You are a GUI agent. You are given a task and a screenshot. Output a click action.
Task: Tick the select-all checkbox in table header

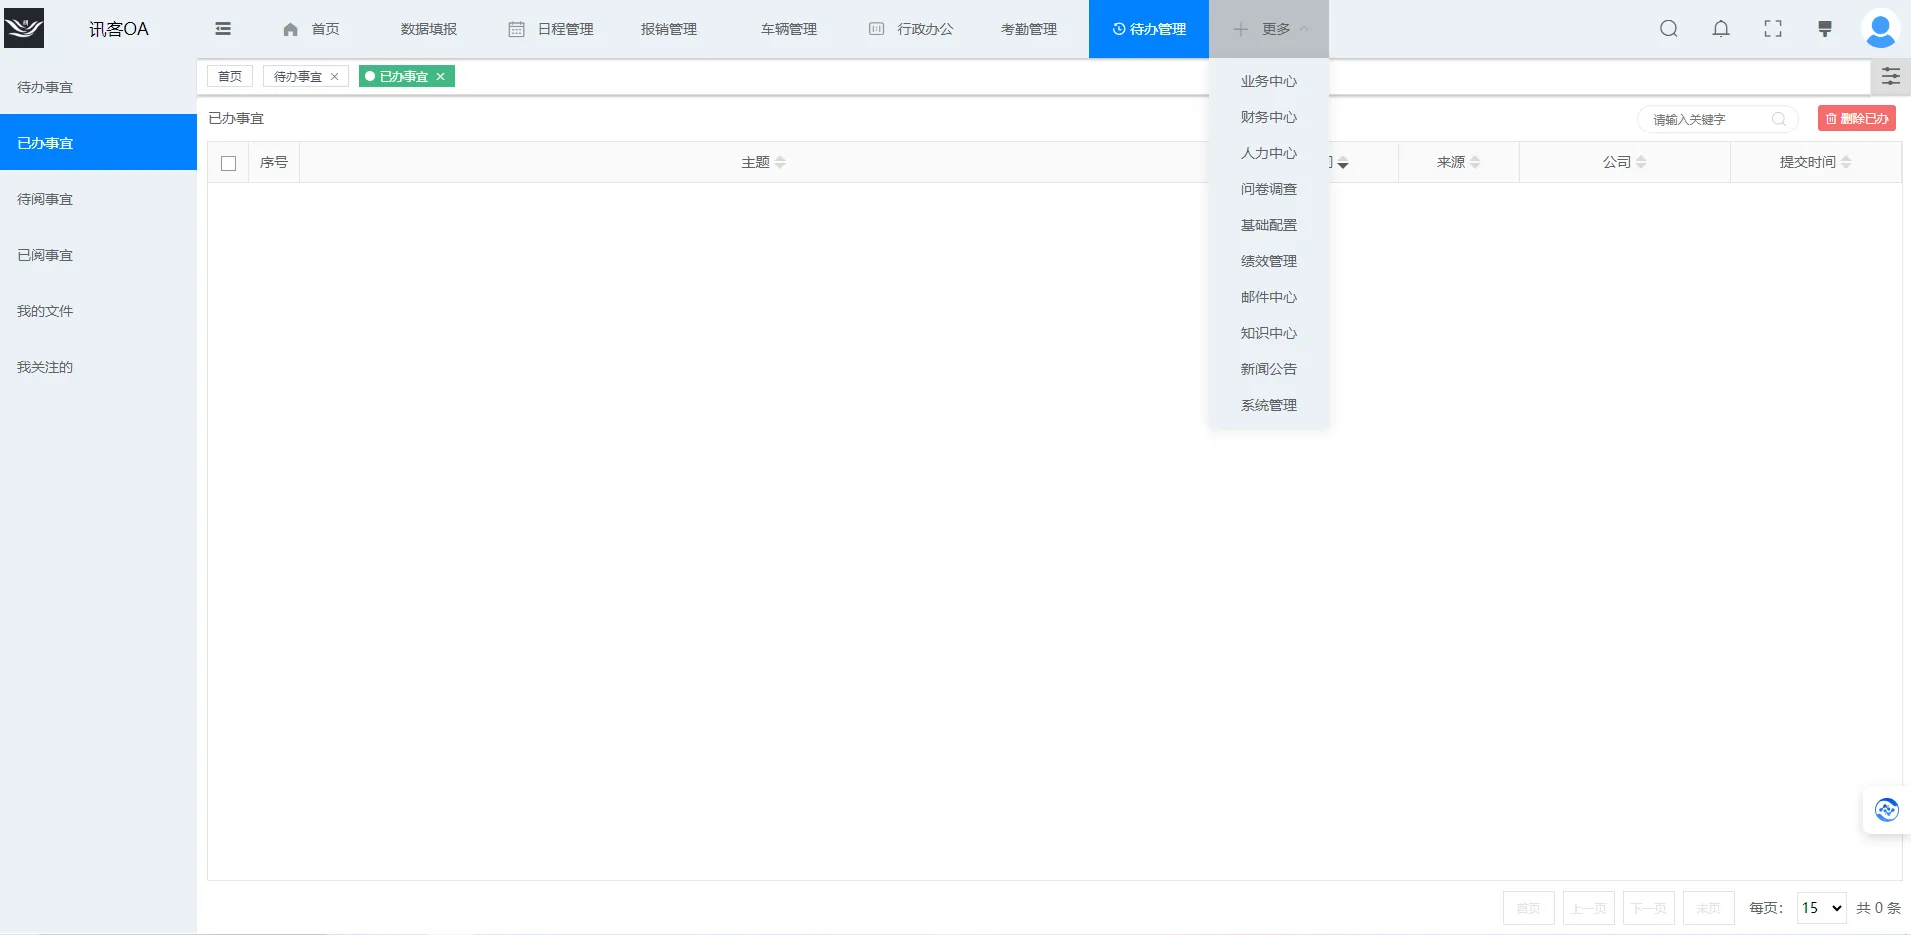point(229,163)
